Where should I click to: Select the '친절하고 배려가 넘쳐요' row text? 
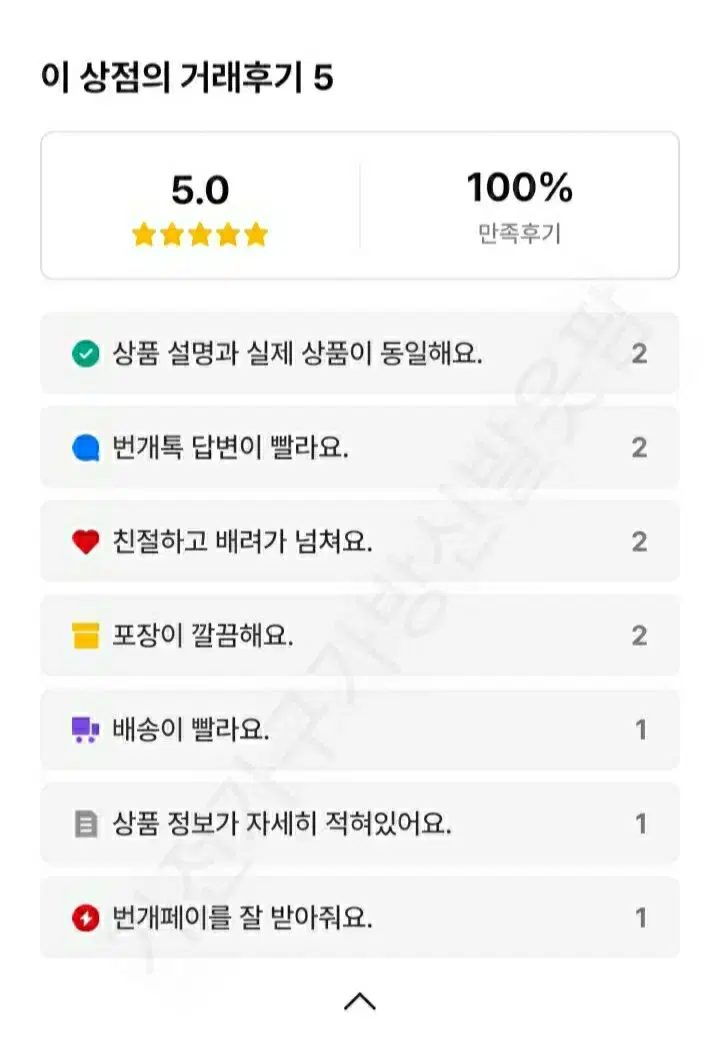(x=242, y=542)
